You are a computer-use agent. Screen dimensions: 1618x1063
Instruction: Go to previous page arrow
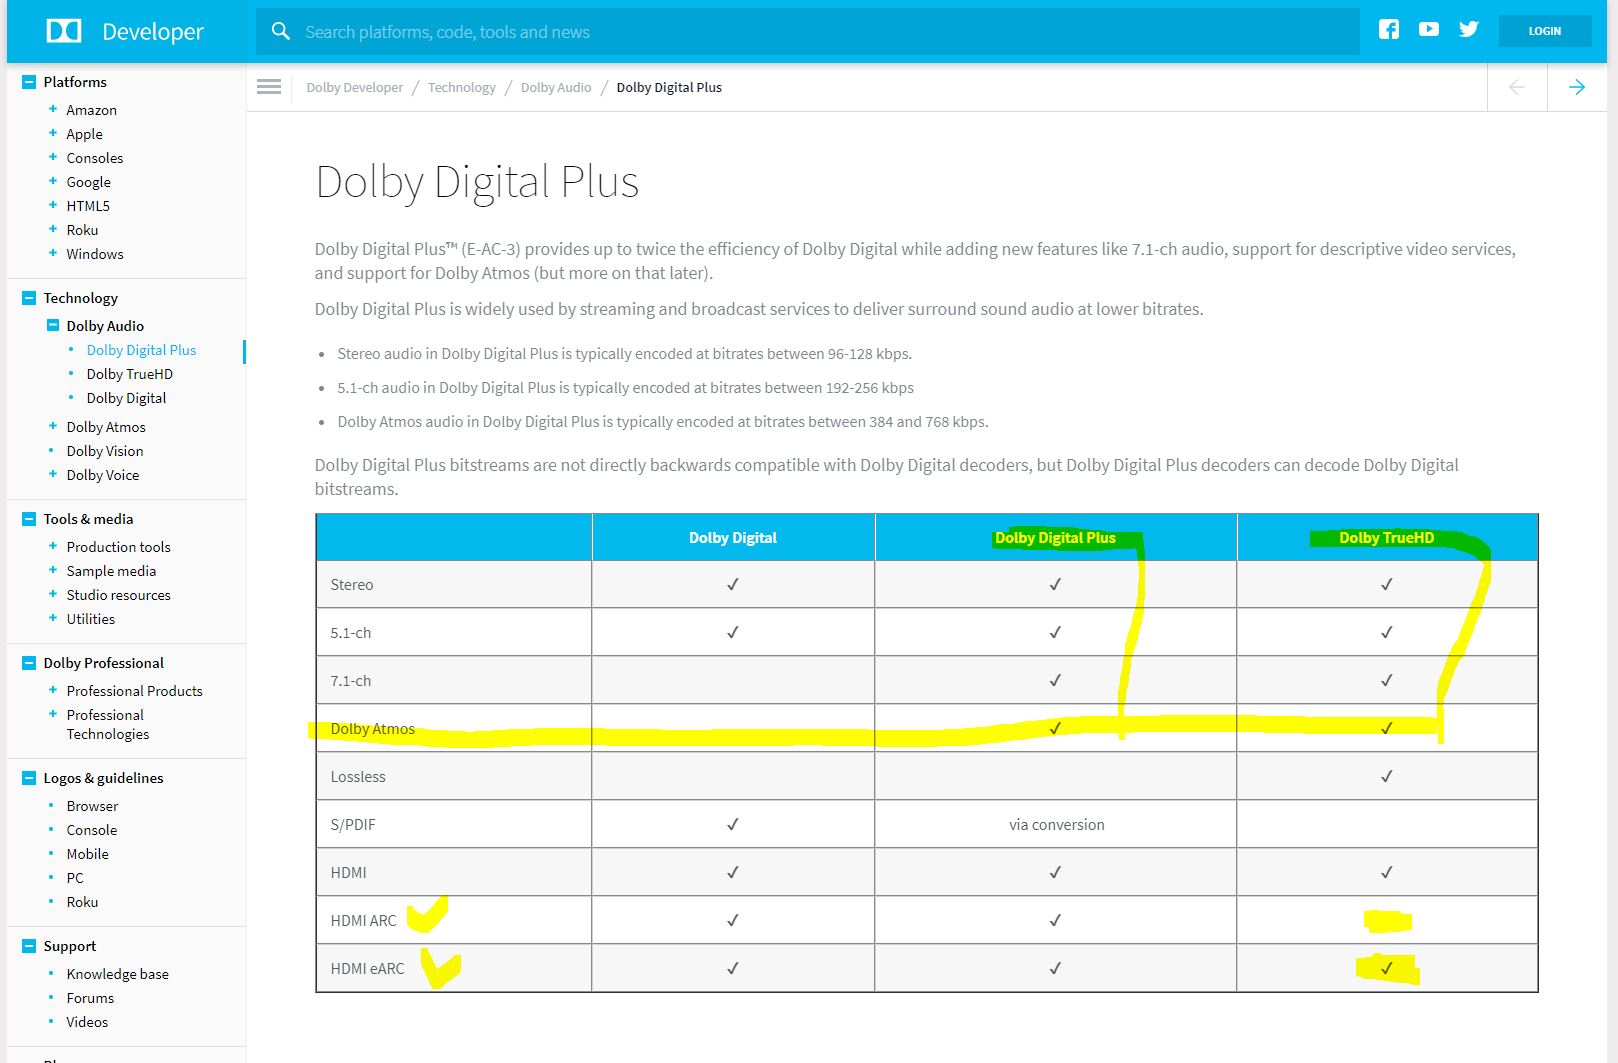1517,87
